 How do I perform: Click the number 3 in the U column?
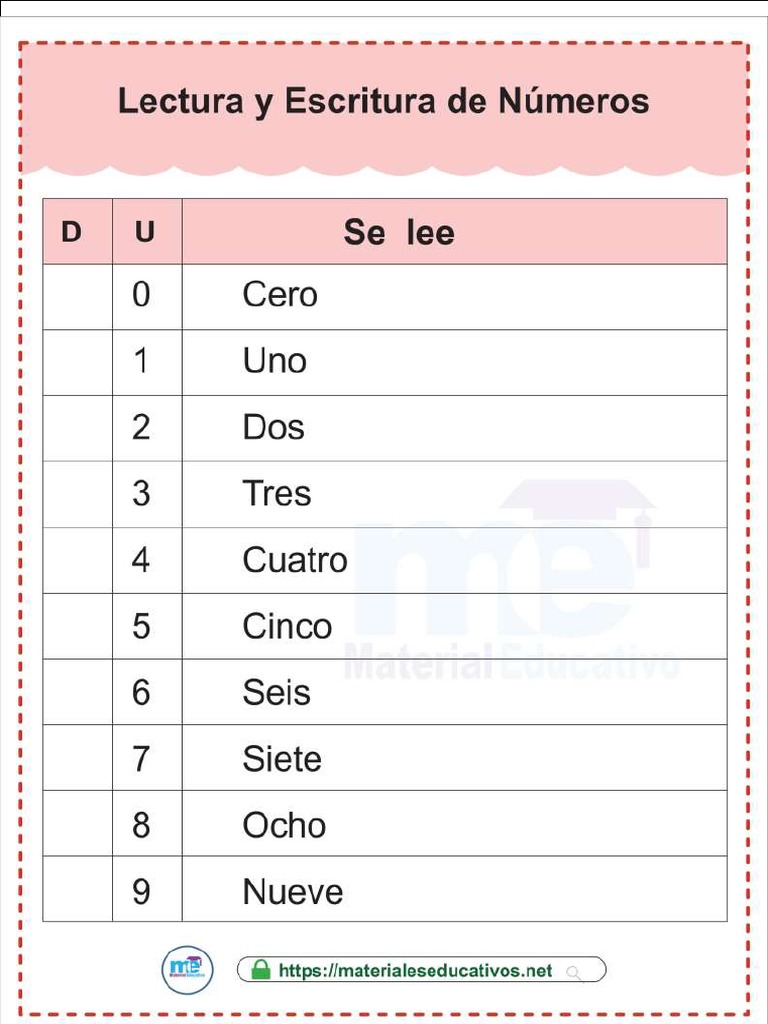[x=141, y=494]
